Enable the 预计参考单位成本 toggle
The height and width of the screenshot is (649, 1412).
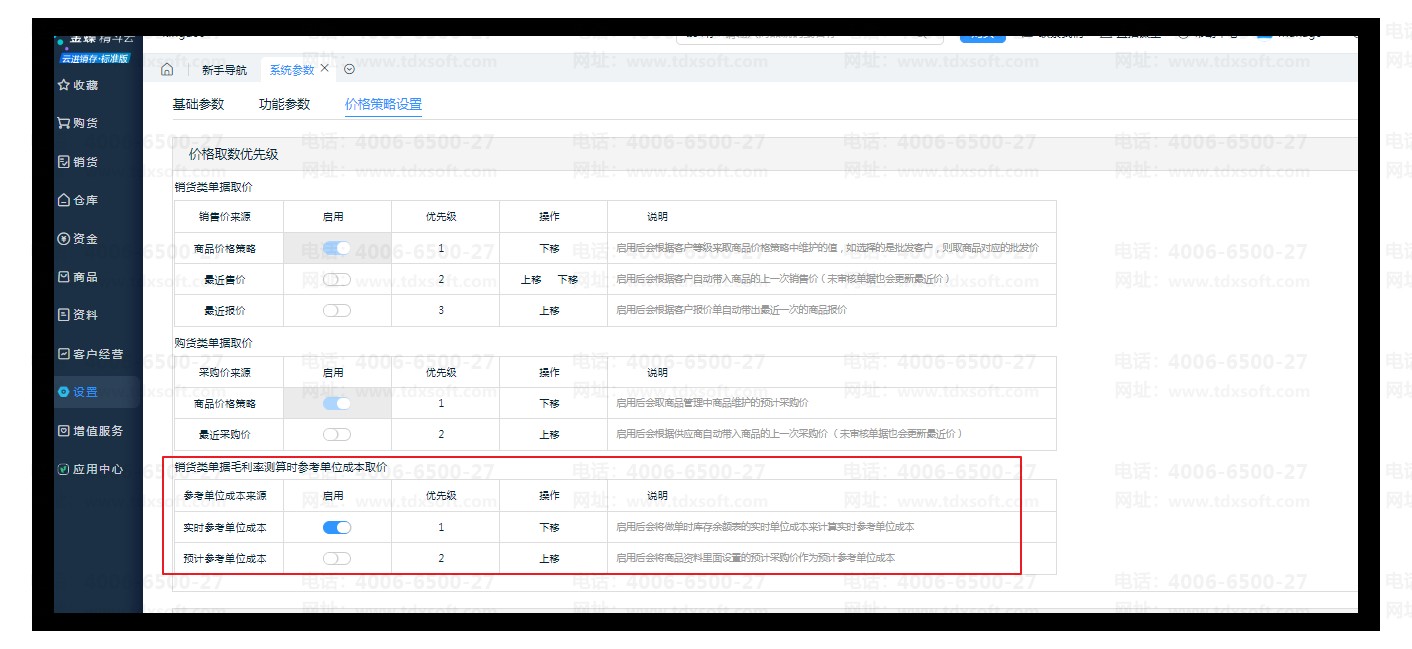click(337, 558)
